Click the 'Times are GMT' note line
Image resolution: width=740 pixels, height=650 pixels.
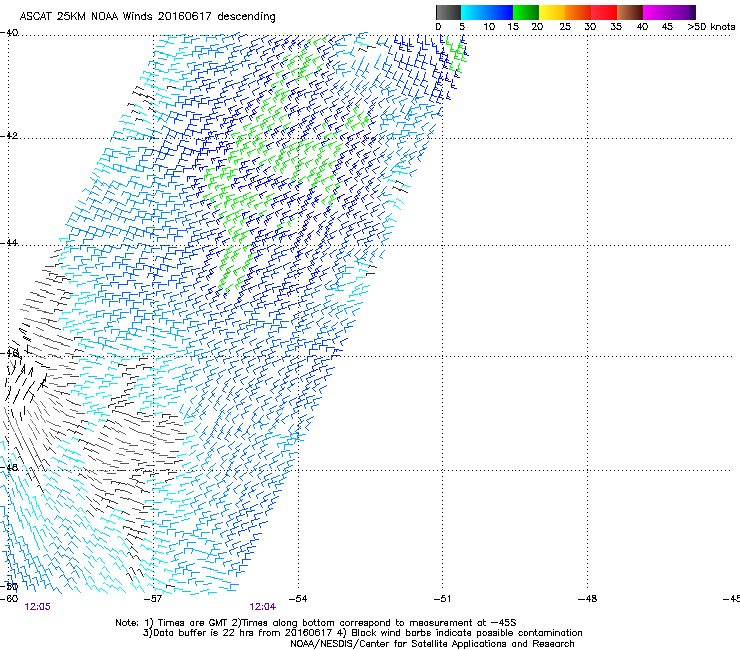click(316, 623)
